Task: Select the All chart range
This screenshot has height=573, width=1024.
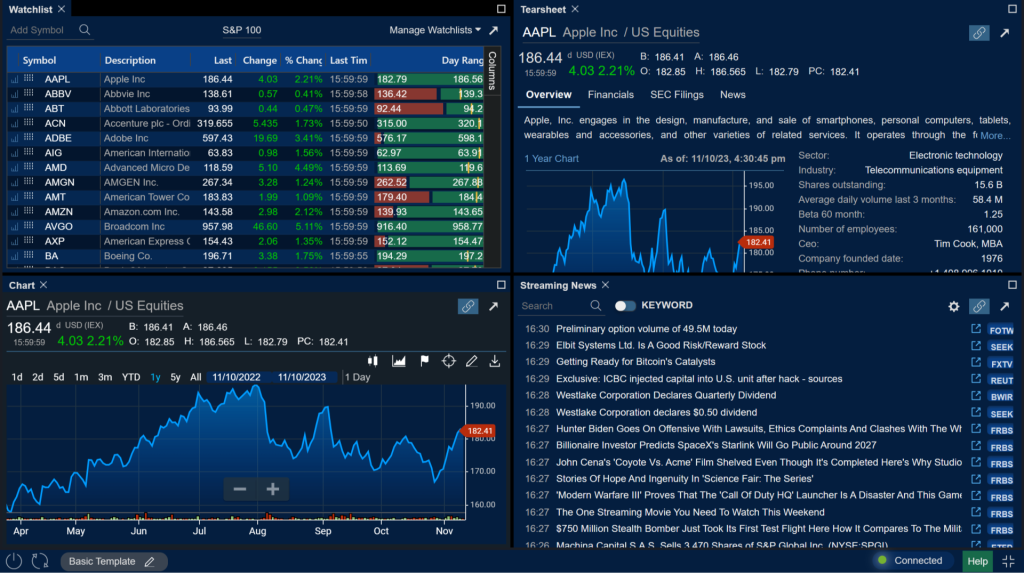Action: 195,377
